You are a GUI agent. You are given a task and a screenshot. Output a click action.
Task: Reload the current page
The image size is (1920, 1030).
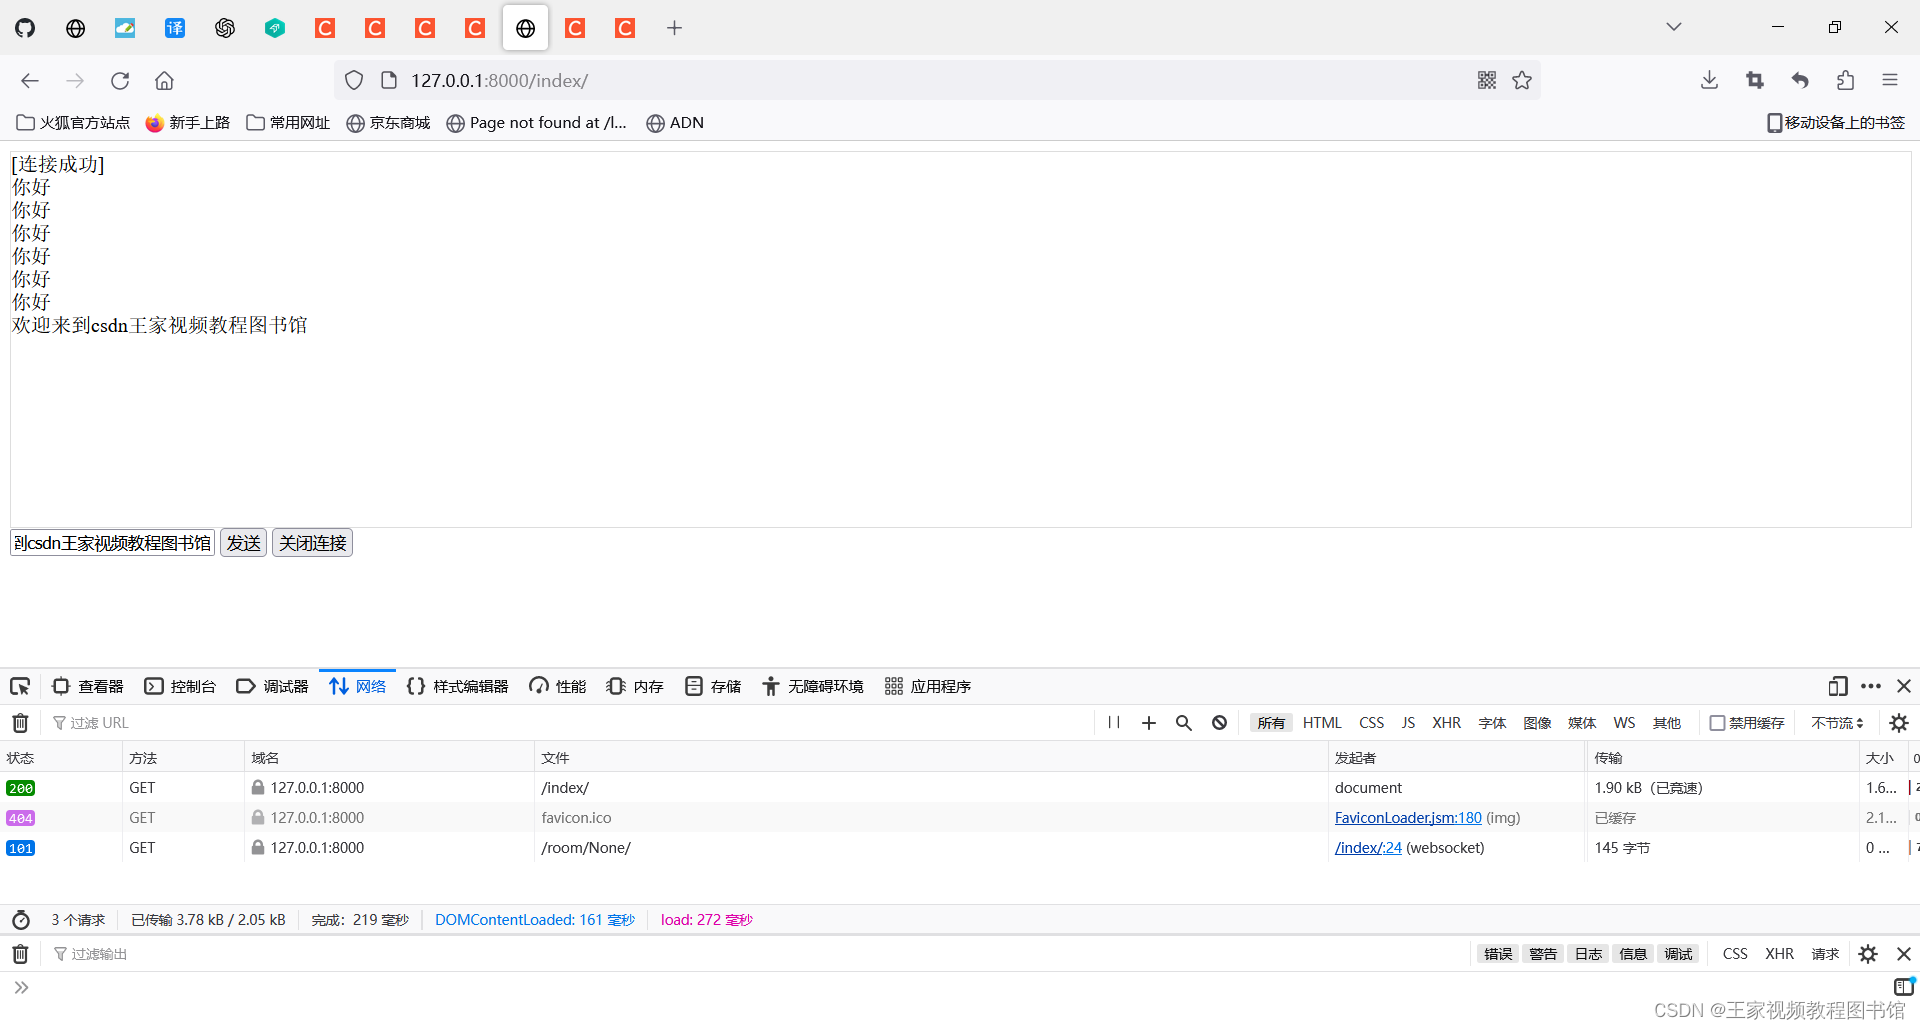coord(120,80)
